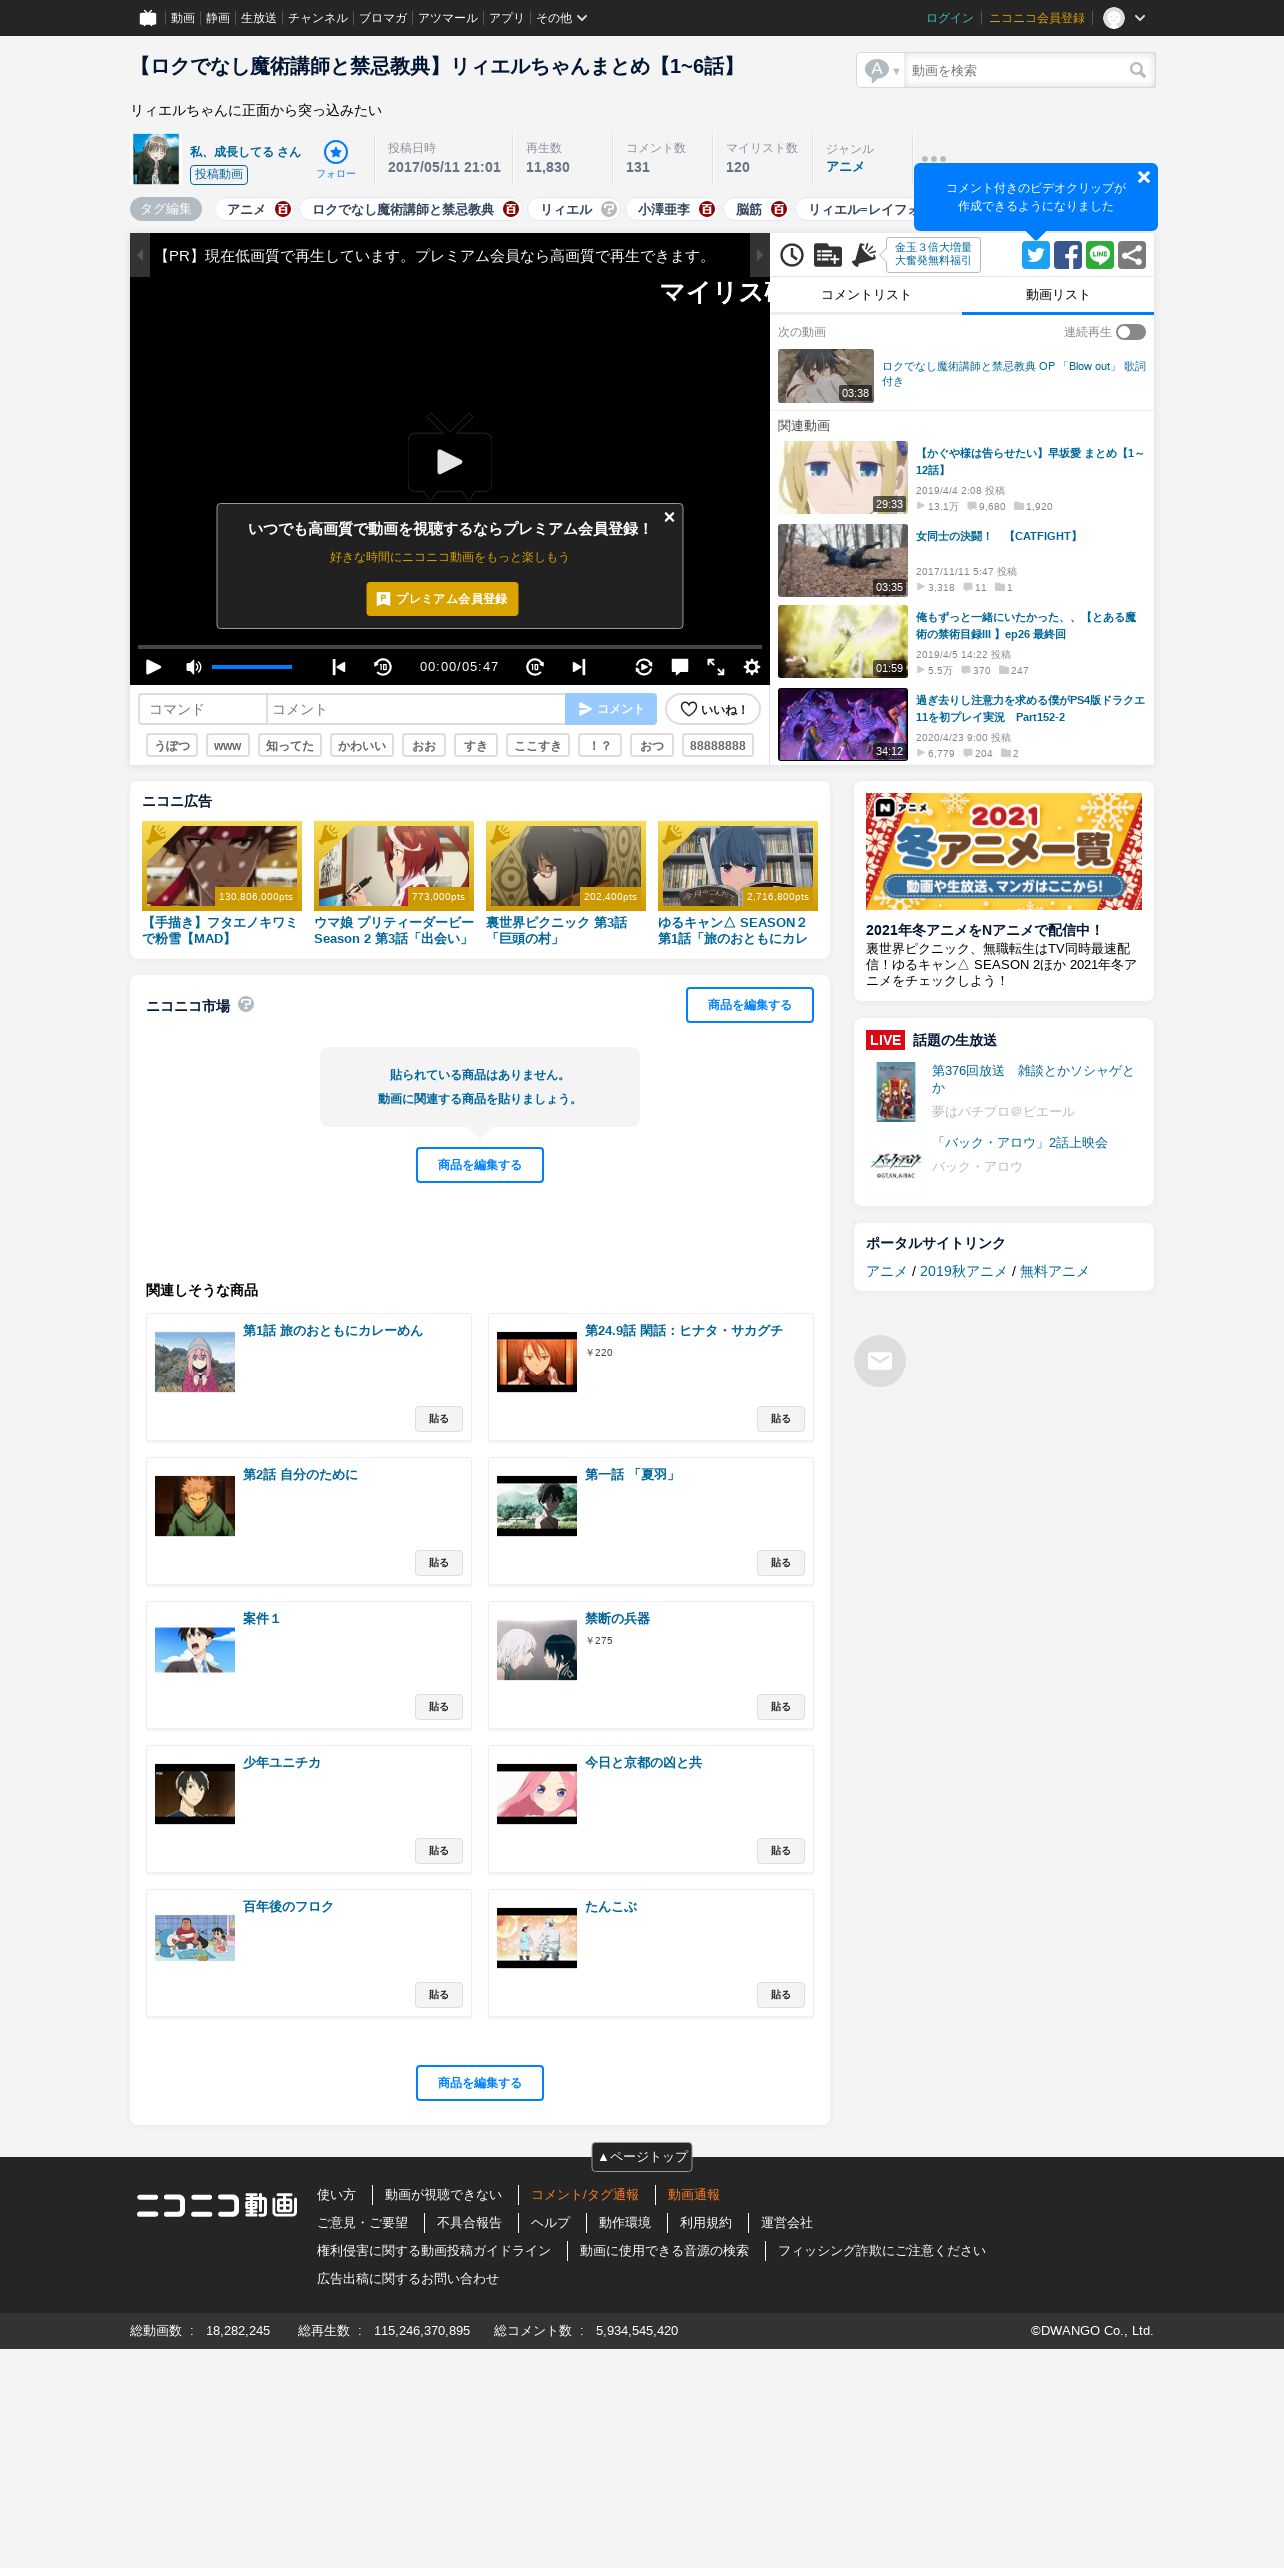The height and width of the screenshot is (2568, 1284).
Task: Click the Niconico TV logo icon in top bar
Action: pyautogui.click(x=148, y=18)
